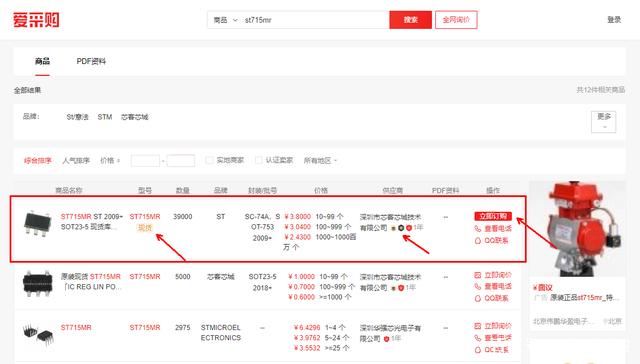
Task: Click 立即询价 icon in the 5000-quantity row
Action: coord(478,275)
